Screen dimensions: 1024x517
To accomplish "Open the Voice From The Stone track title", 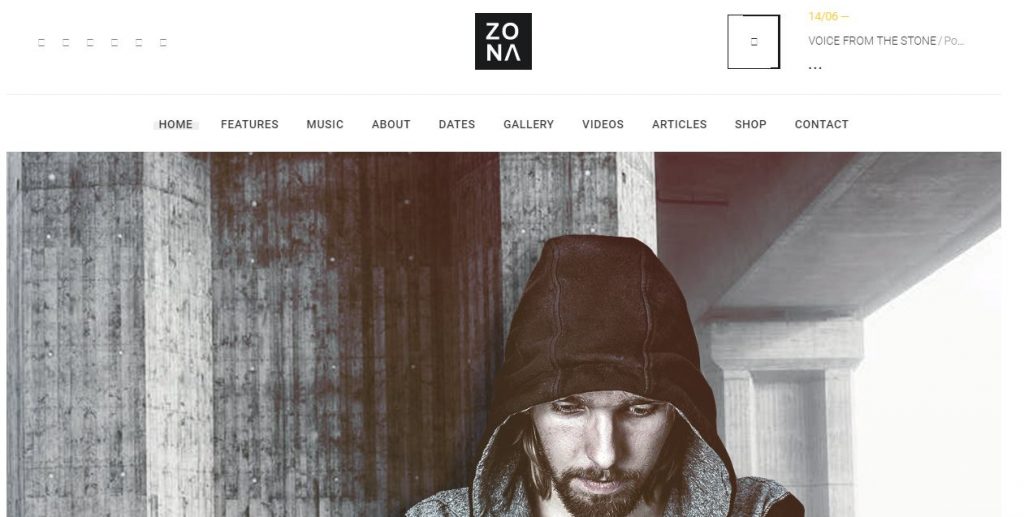I will tap(872, 40).
